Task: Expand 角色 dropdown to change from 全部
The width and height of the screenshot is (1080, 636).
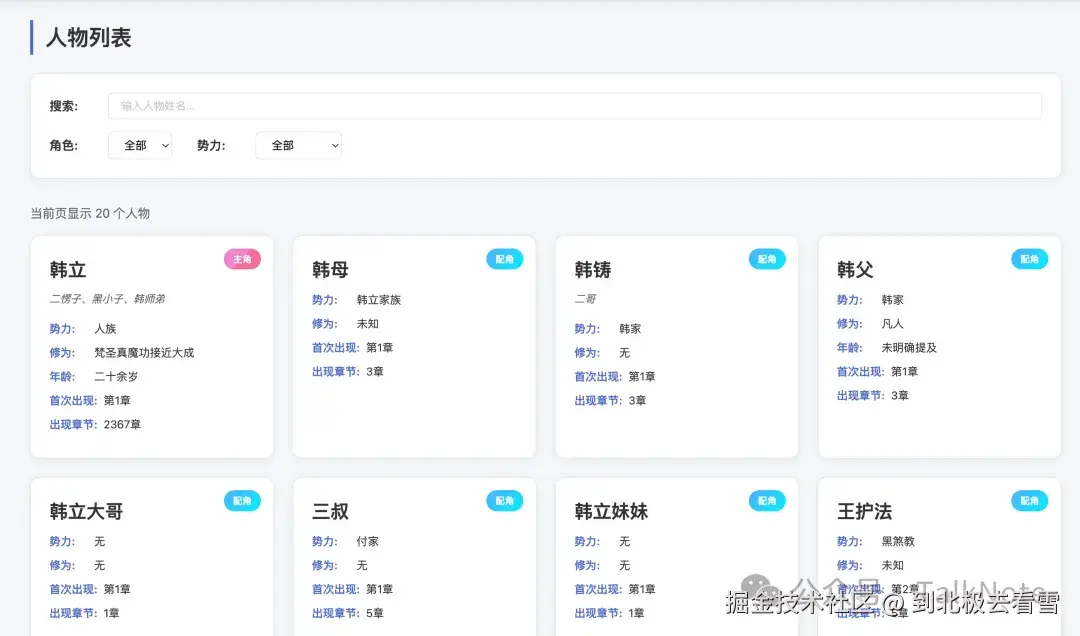Action: [x=139, y=145]
